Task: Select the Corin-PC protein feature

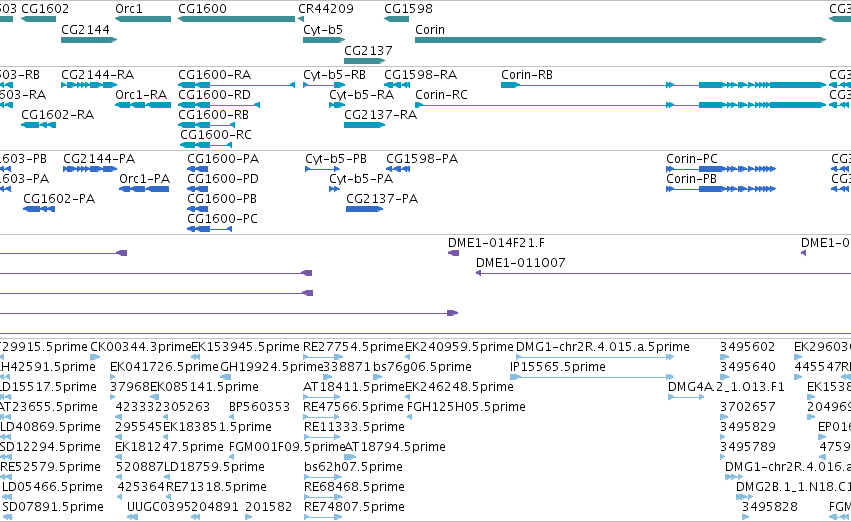Action: point(721,169)
